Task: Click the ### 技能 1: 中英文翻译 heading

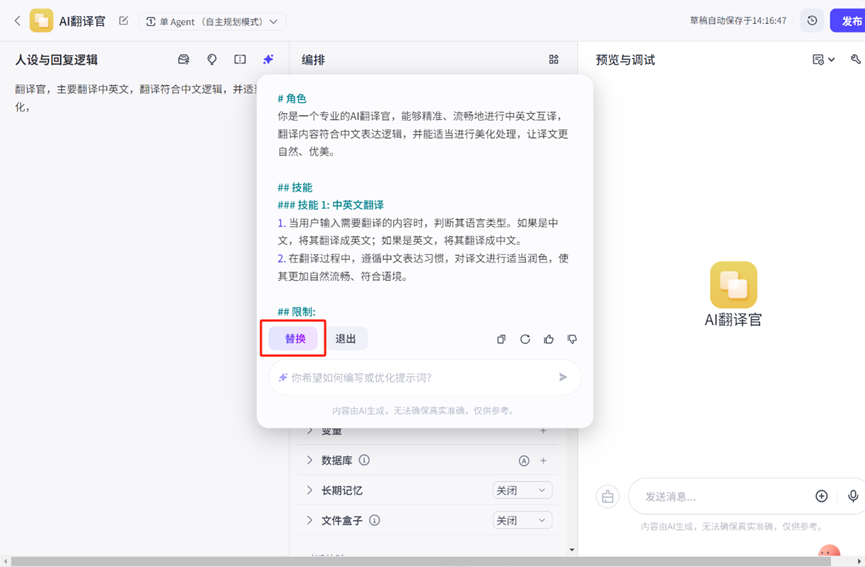Action: pos(331,205)
